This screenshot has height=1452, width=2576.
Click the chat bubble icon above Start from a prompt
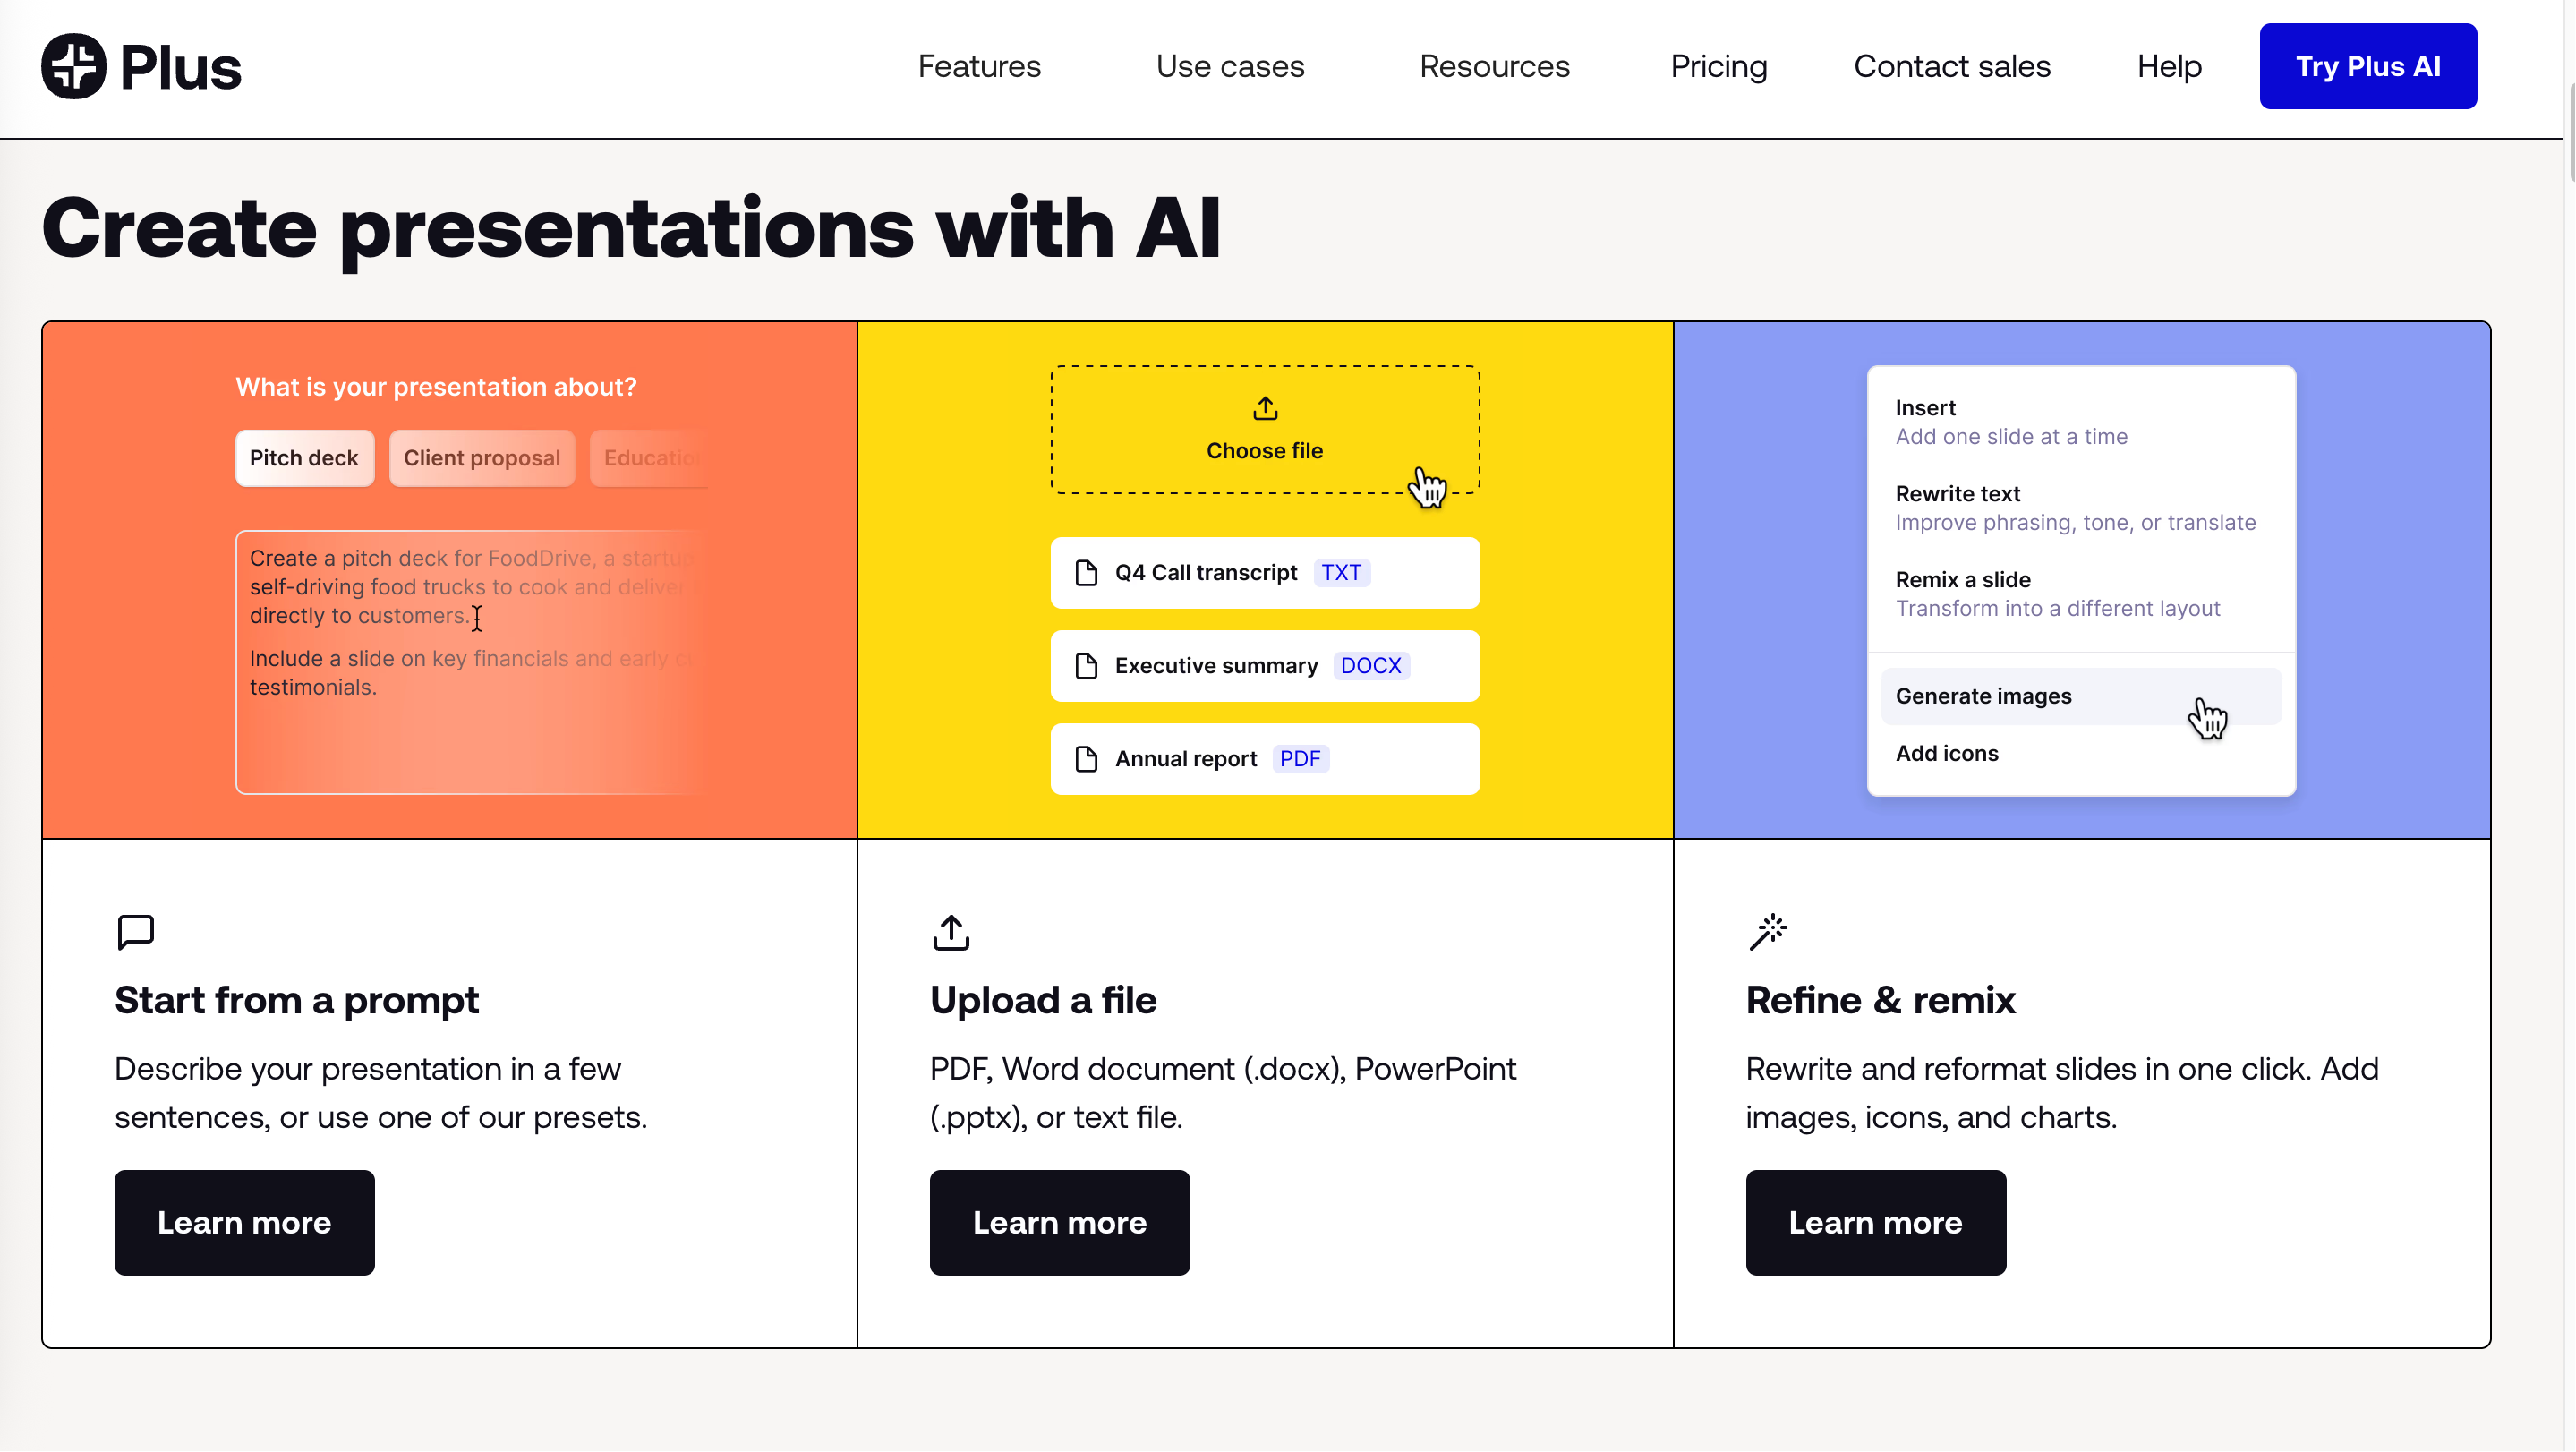pos(135,932)
